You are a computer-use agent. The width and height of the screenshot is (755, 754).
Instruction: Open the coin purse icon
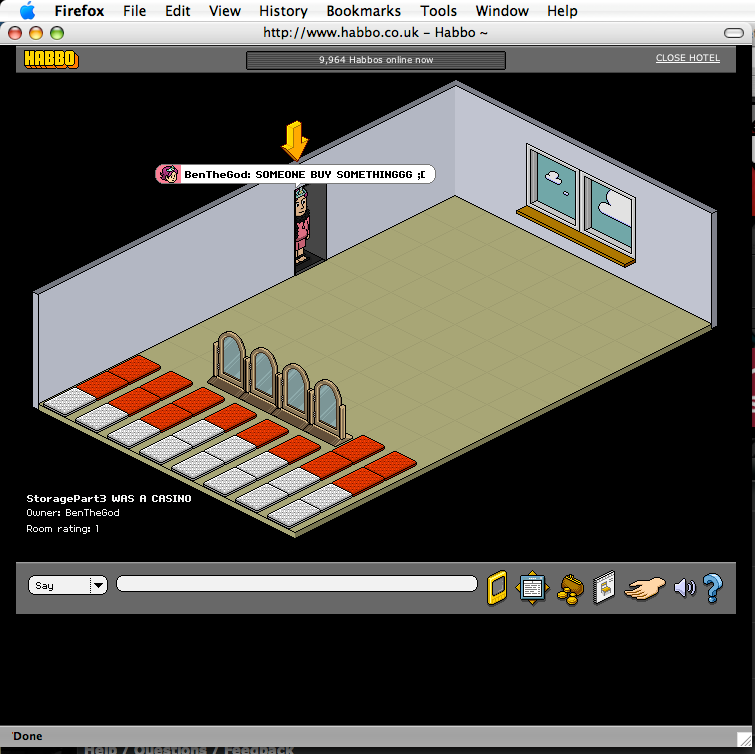point(570,588)
